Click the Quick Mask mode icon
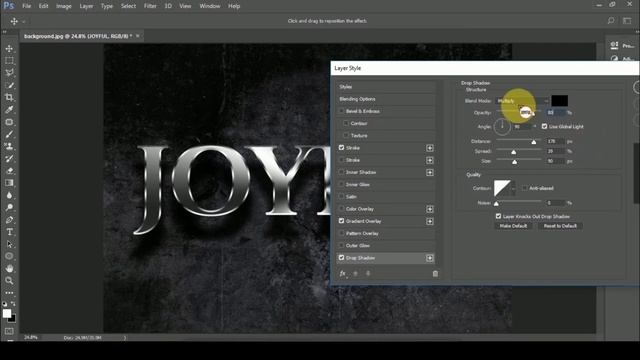Viewport: 640px width, 360px height. coord(9,331)
